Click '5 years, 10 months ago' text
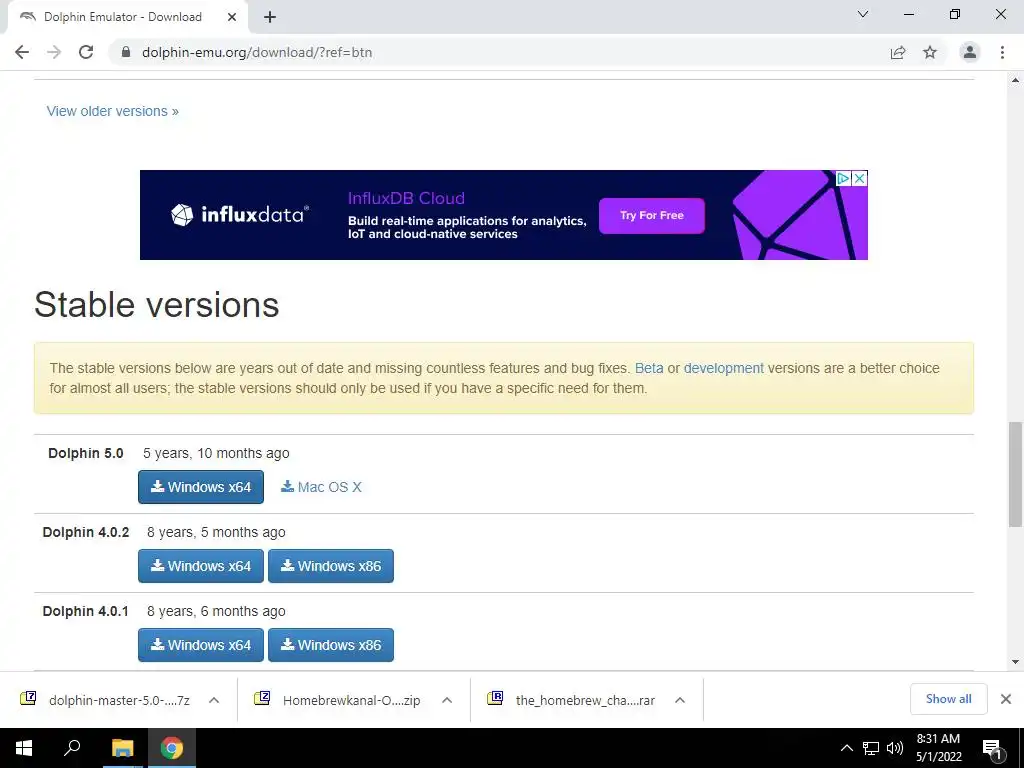Image resolution: width=1024 pixels, height=768 pixels. pos(216,453)
